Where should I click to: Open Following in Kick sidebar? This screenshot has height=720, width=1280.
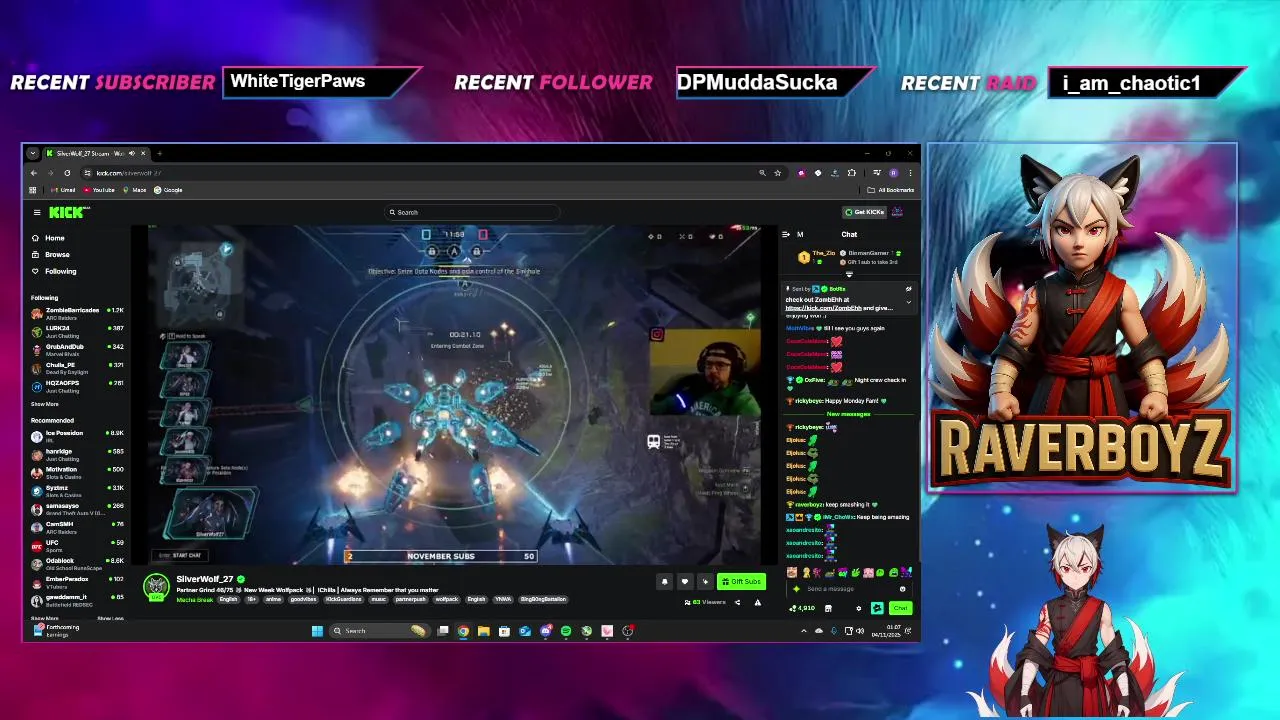point(54,271)
